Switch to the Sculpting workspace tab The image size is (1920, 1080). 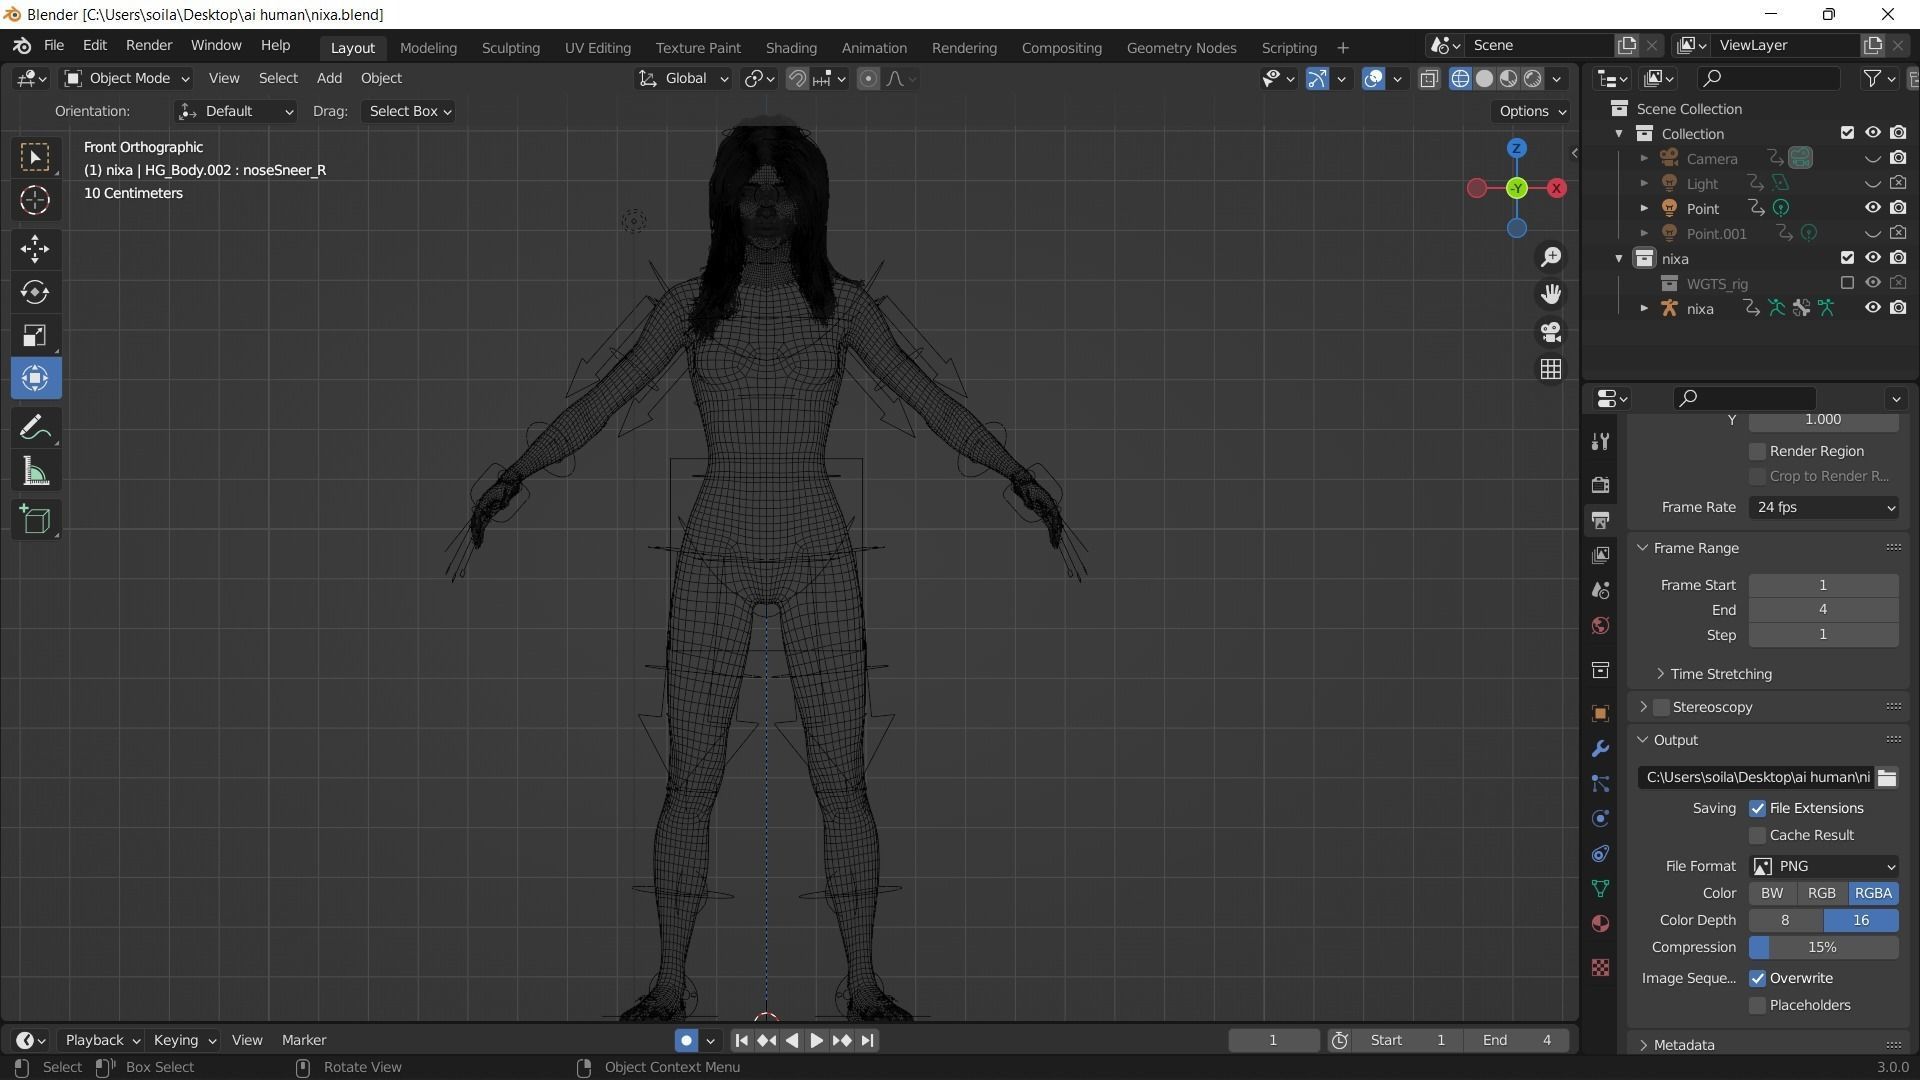(x=510, y=47)
